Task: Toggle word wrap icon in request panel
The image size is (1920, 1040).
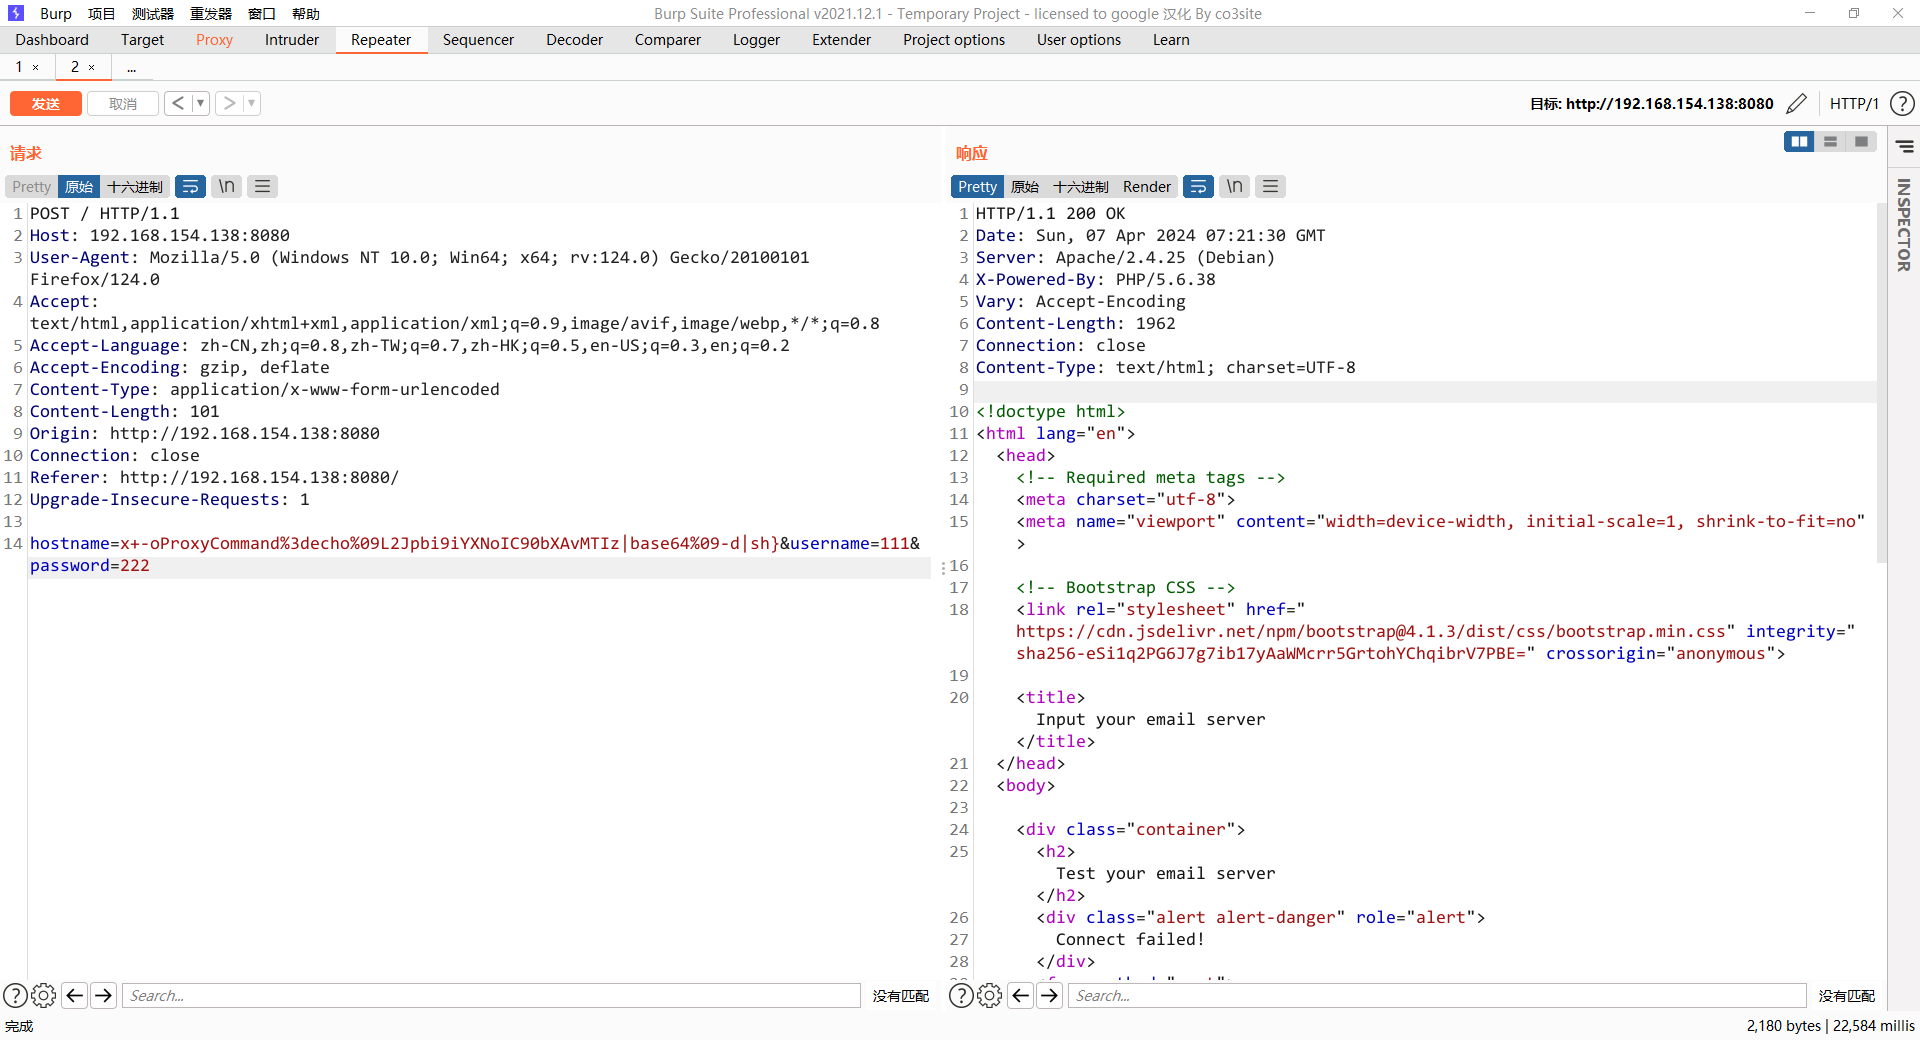Action: click(x=190, y=187)
